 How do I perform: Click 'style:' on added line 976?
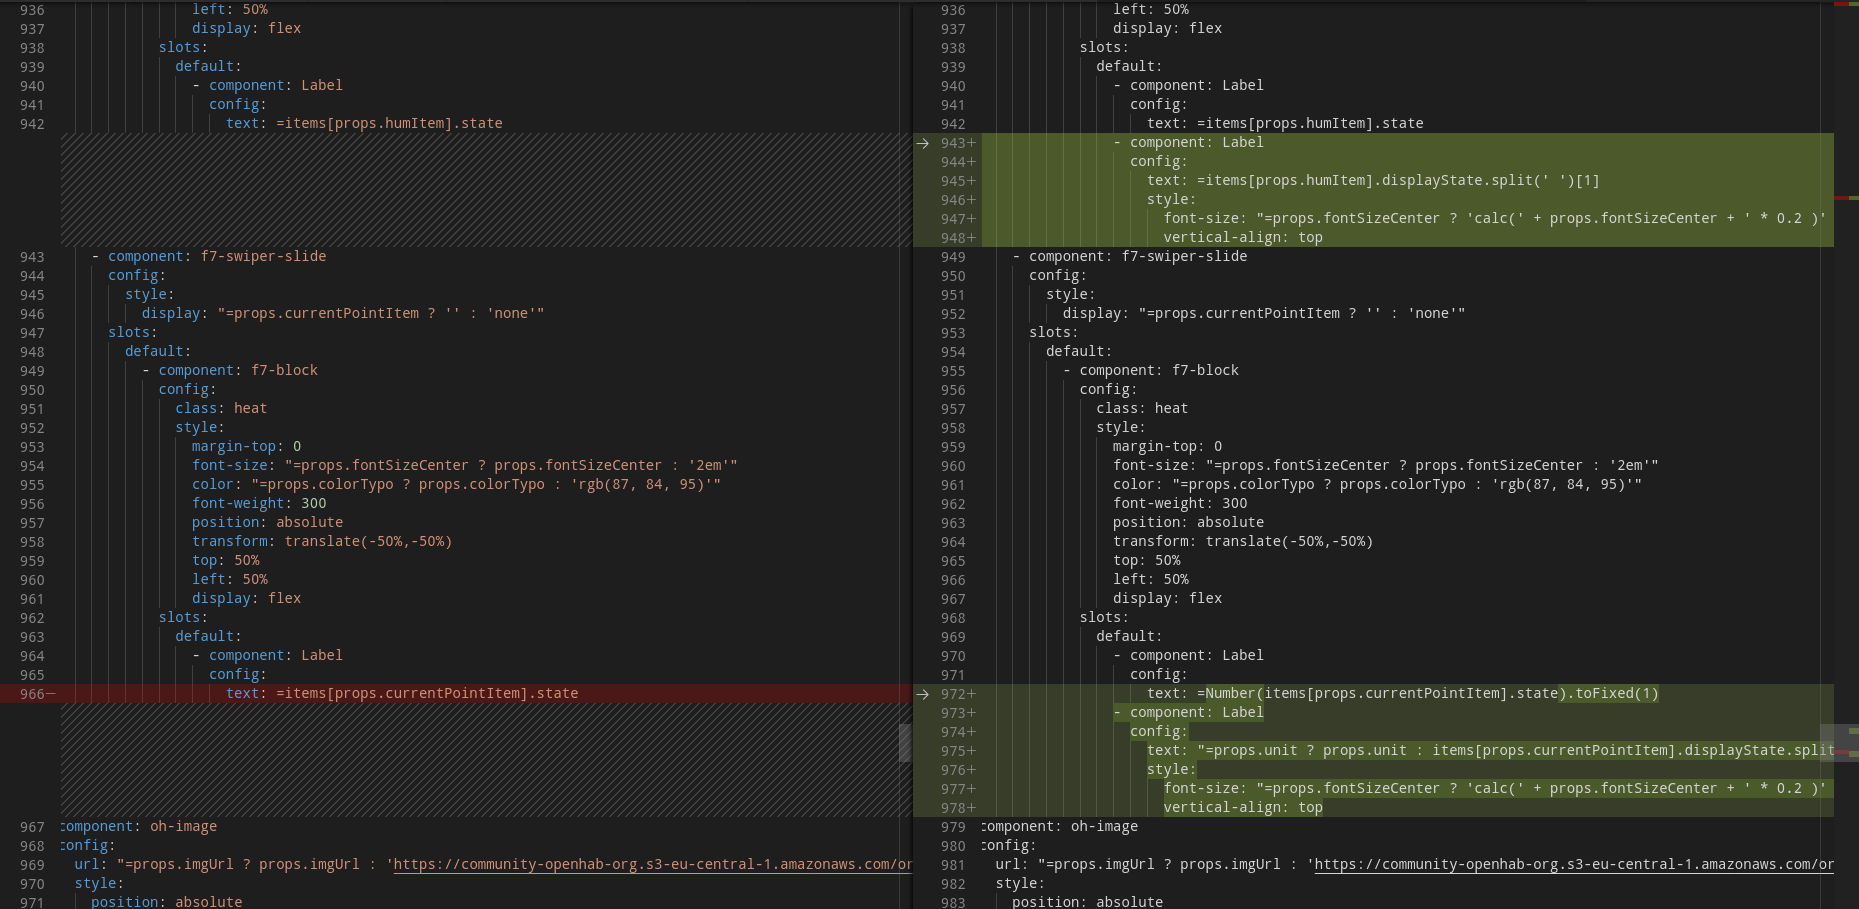coord(1171,770)
